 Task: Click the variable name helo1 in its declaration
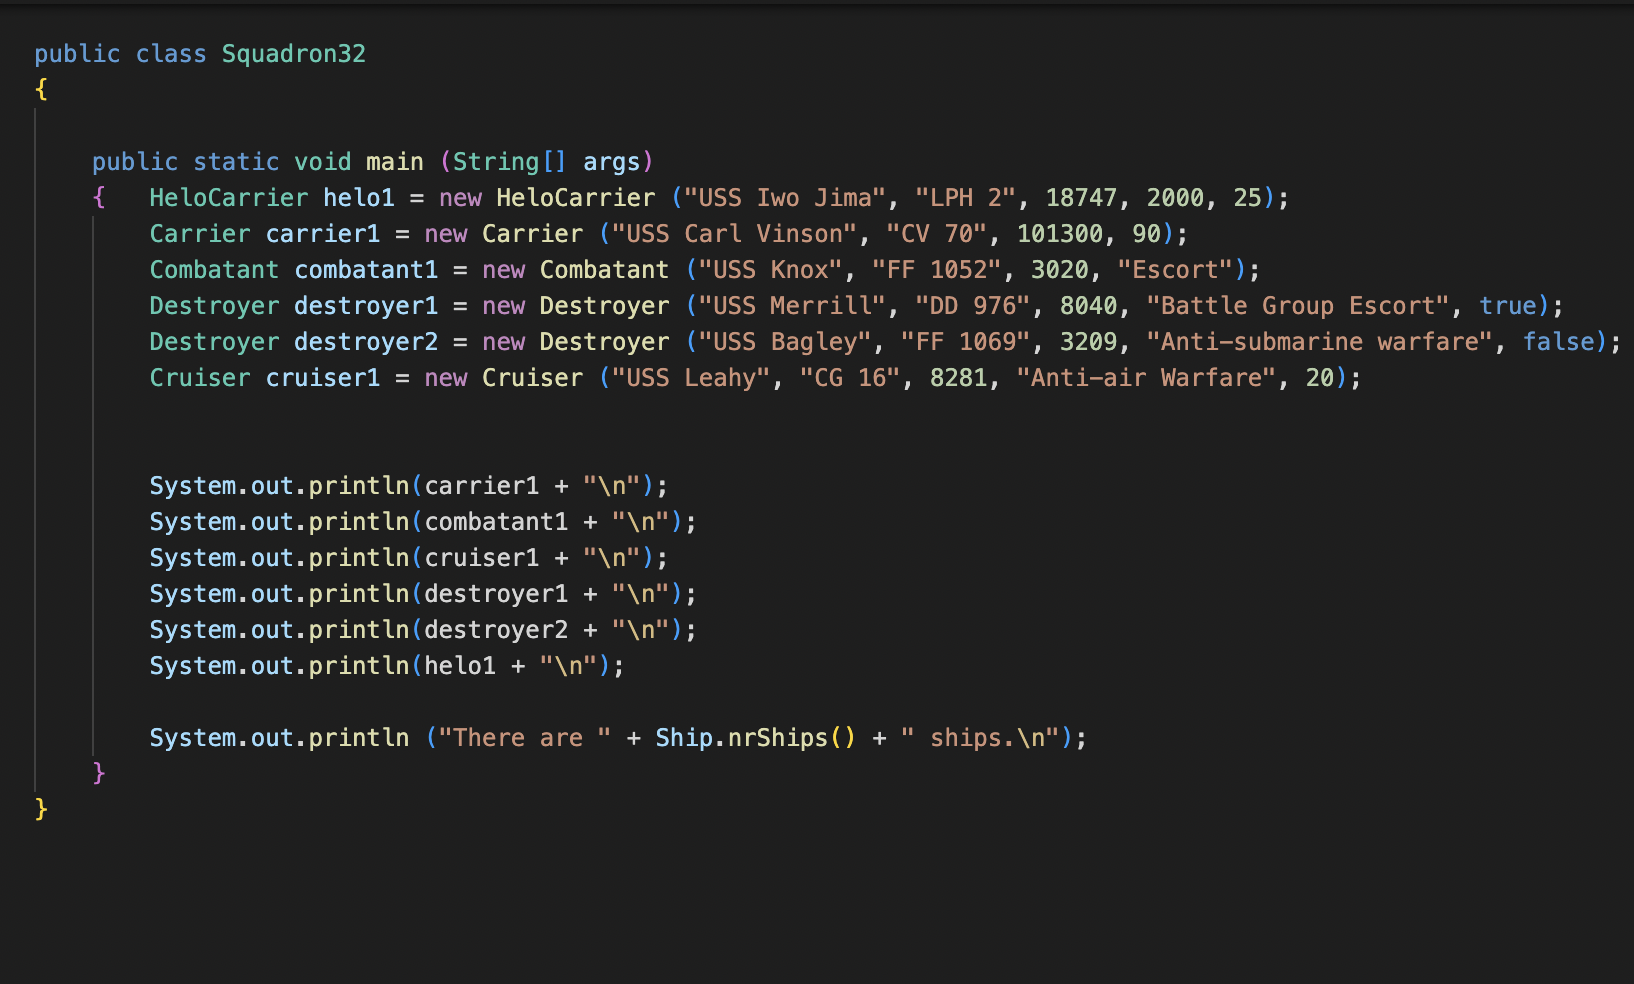(x=359, y=198)
